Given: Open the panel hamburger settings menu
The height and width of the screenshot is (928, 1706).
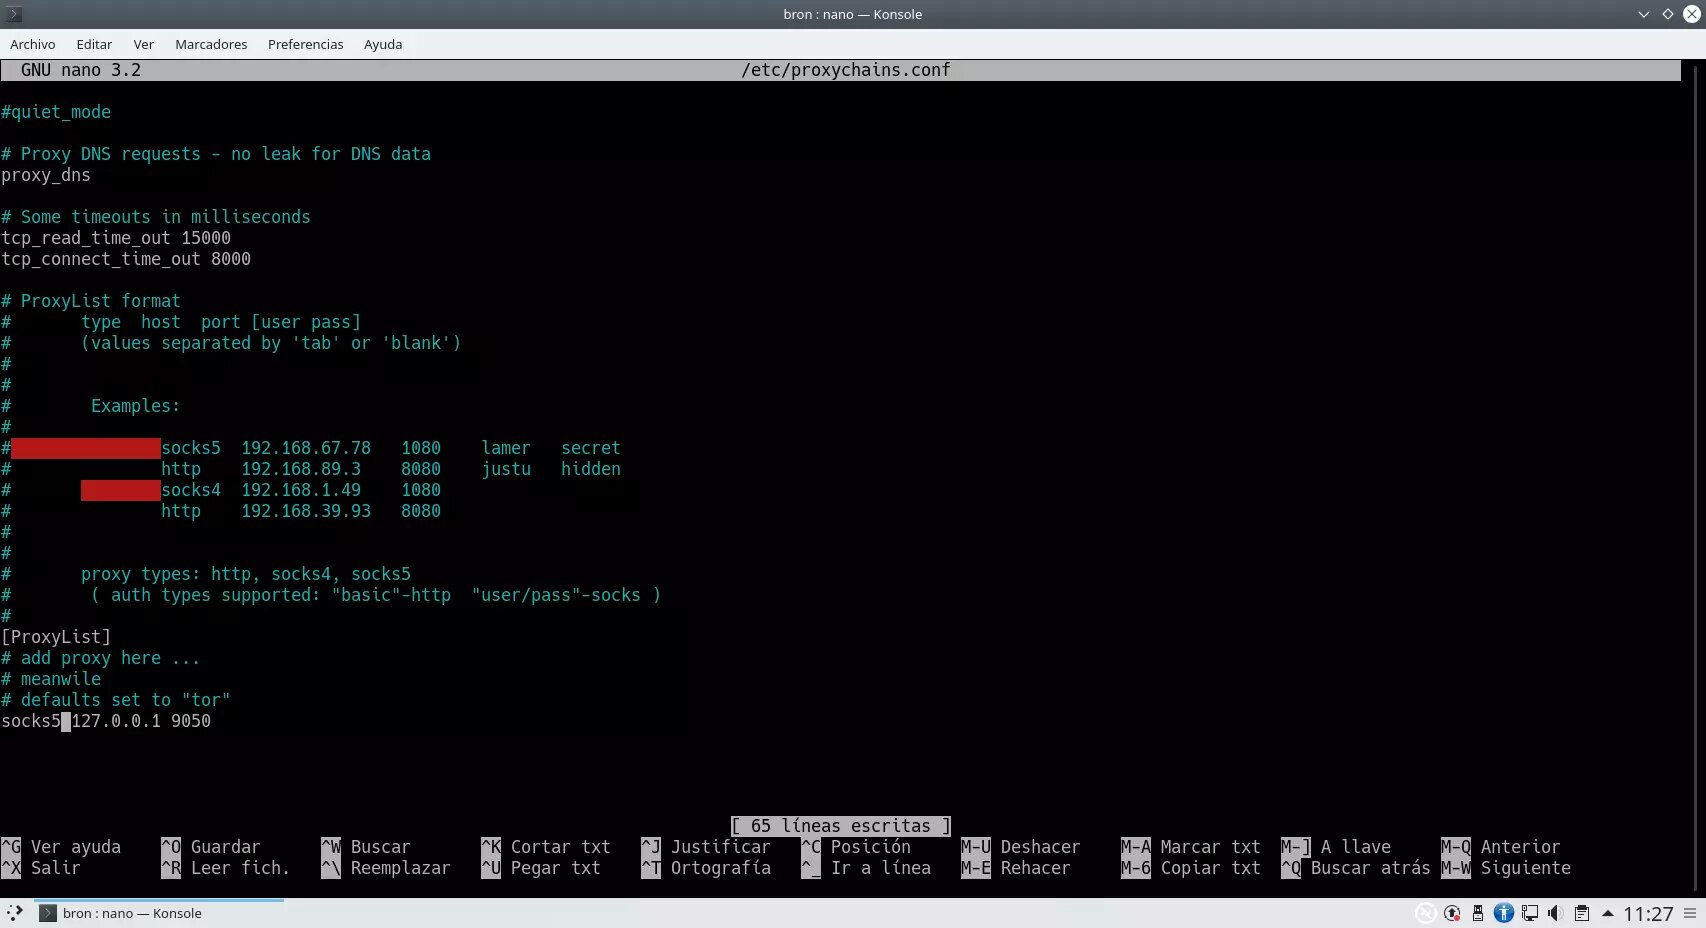Looking at the screenshot, I should pyautogui.click(x=1690, y=913).
